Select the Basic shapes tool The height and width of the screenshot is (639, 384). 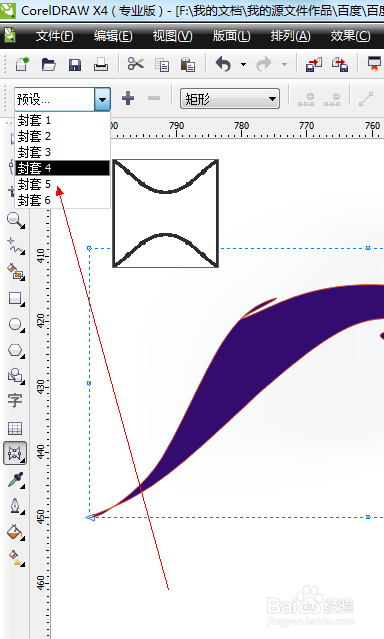15,376
